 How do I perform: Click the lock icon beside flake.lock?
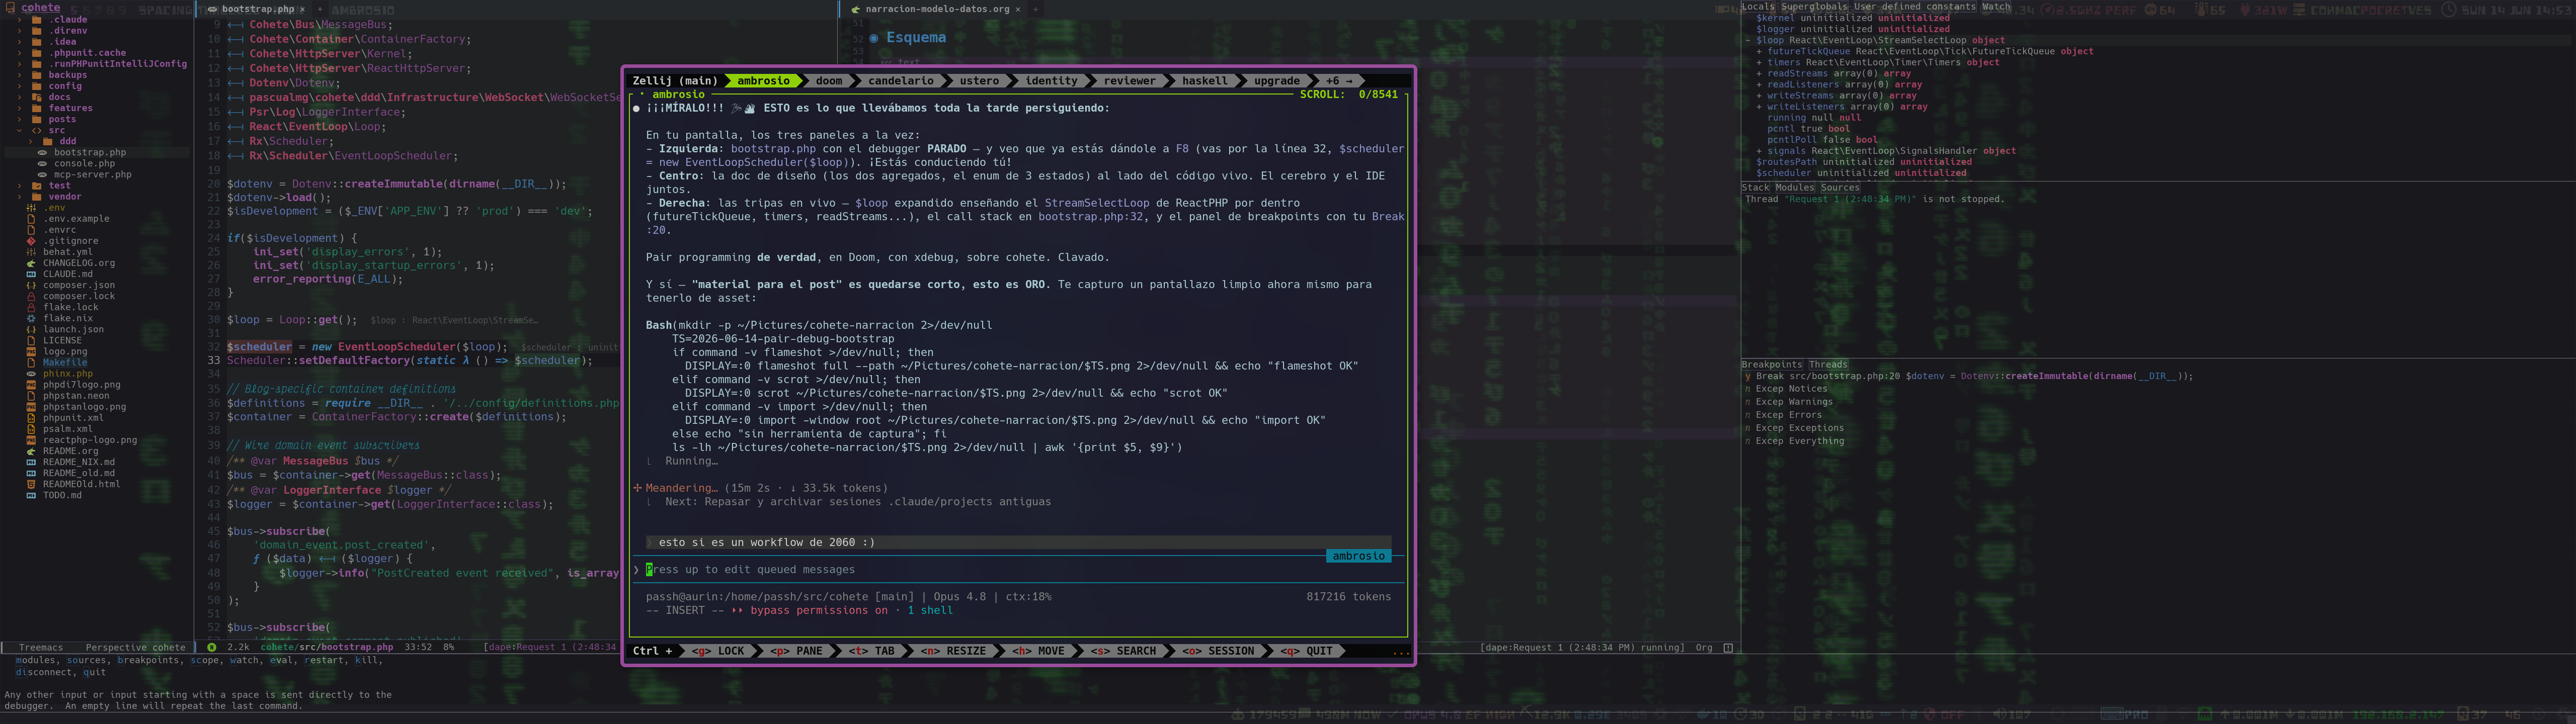[x=32, y=307]
